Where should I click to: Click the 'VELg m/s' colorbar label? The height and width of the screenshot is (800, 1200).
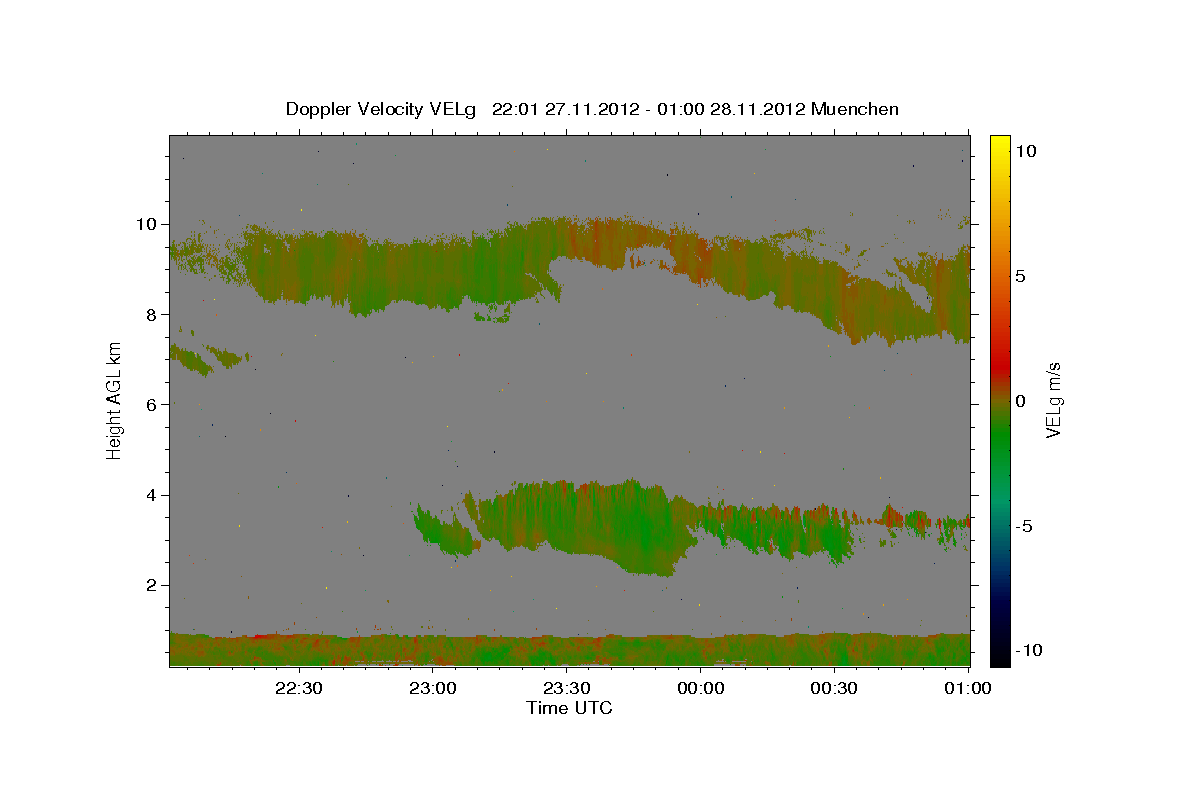pos(1054,400)
